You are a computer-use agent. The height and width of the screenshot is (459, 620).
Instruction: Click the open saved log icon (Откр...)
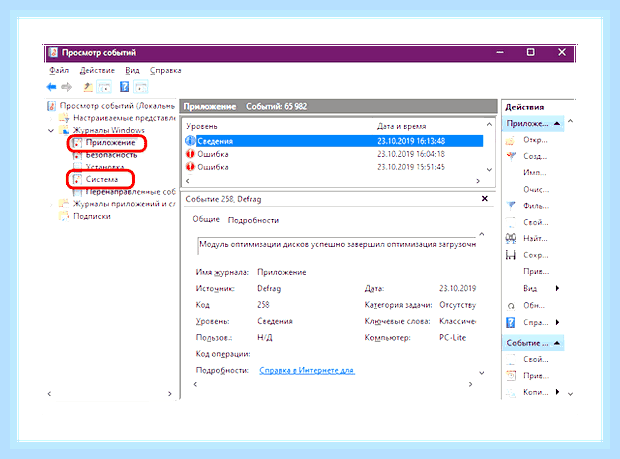[510, 140]
